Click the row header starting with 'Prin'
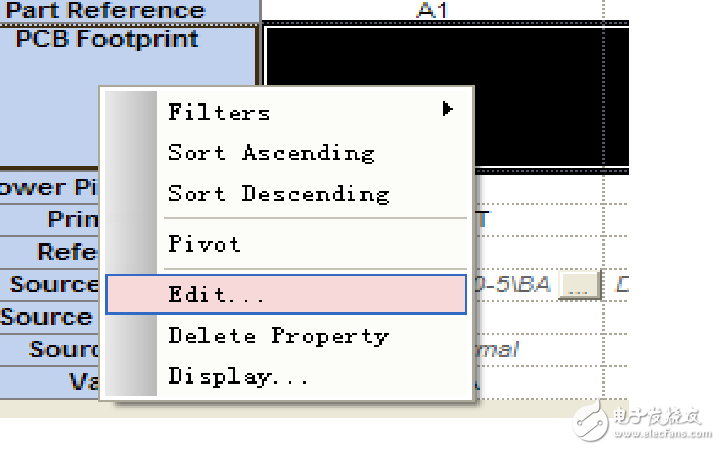720x450 pixels. point(73,219)
